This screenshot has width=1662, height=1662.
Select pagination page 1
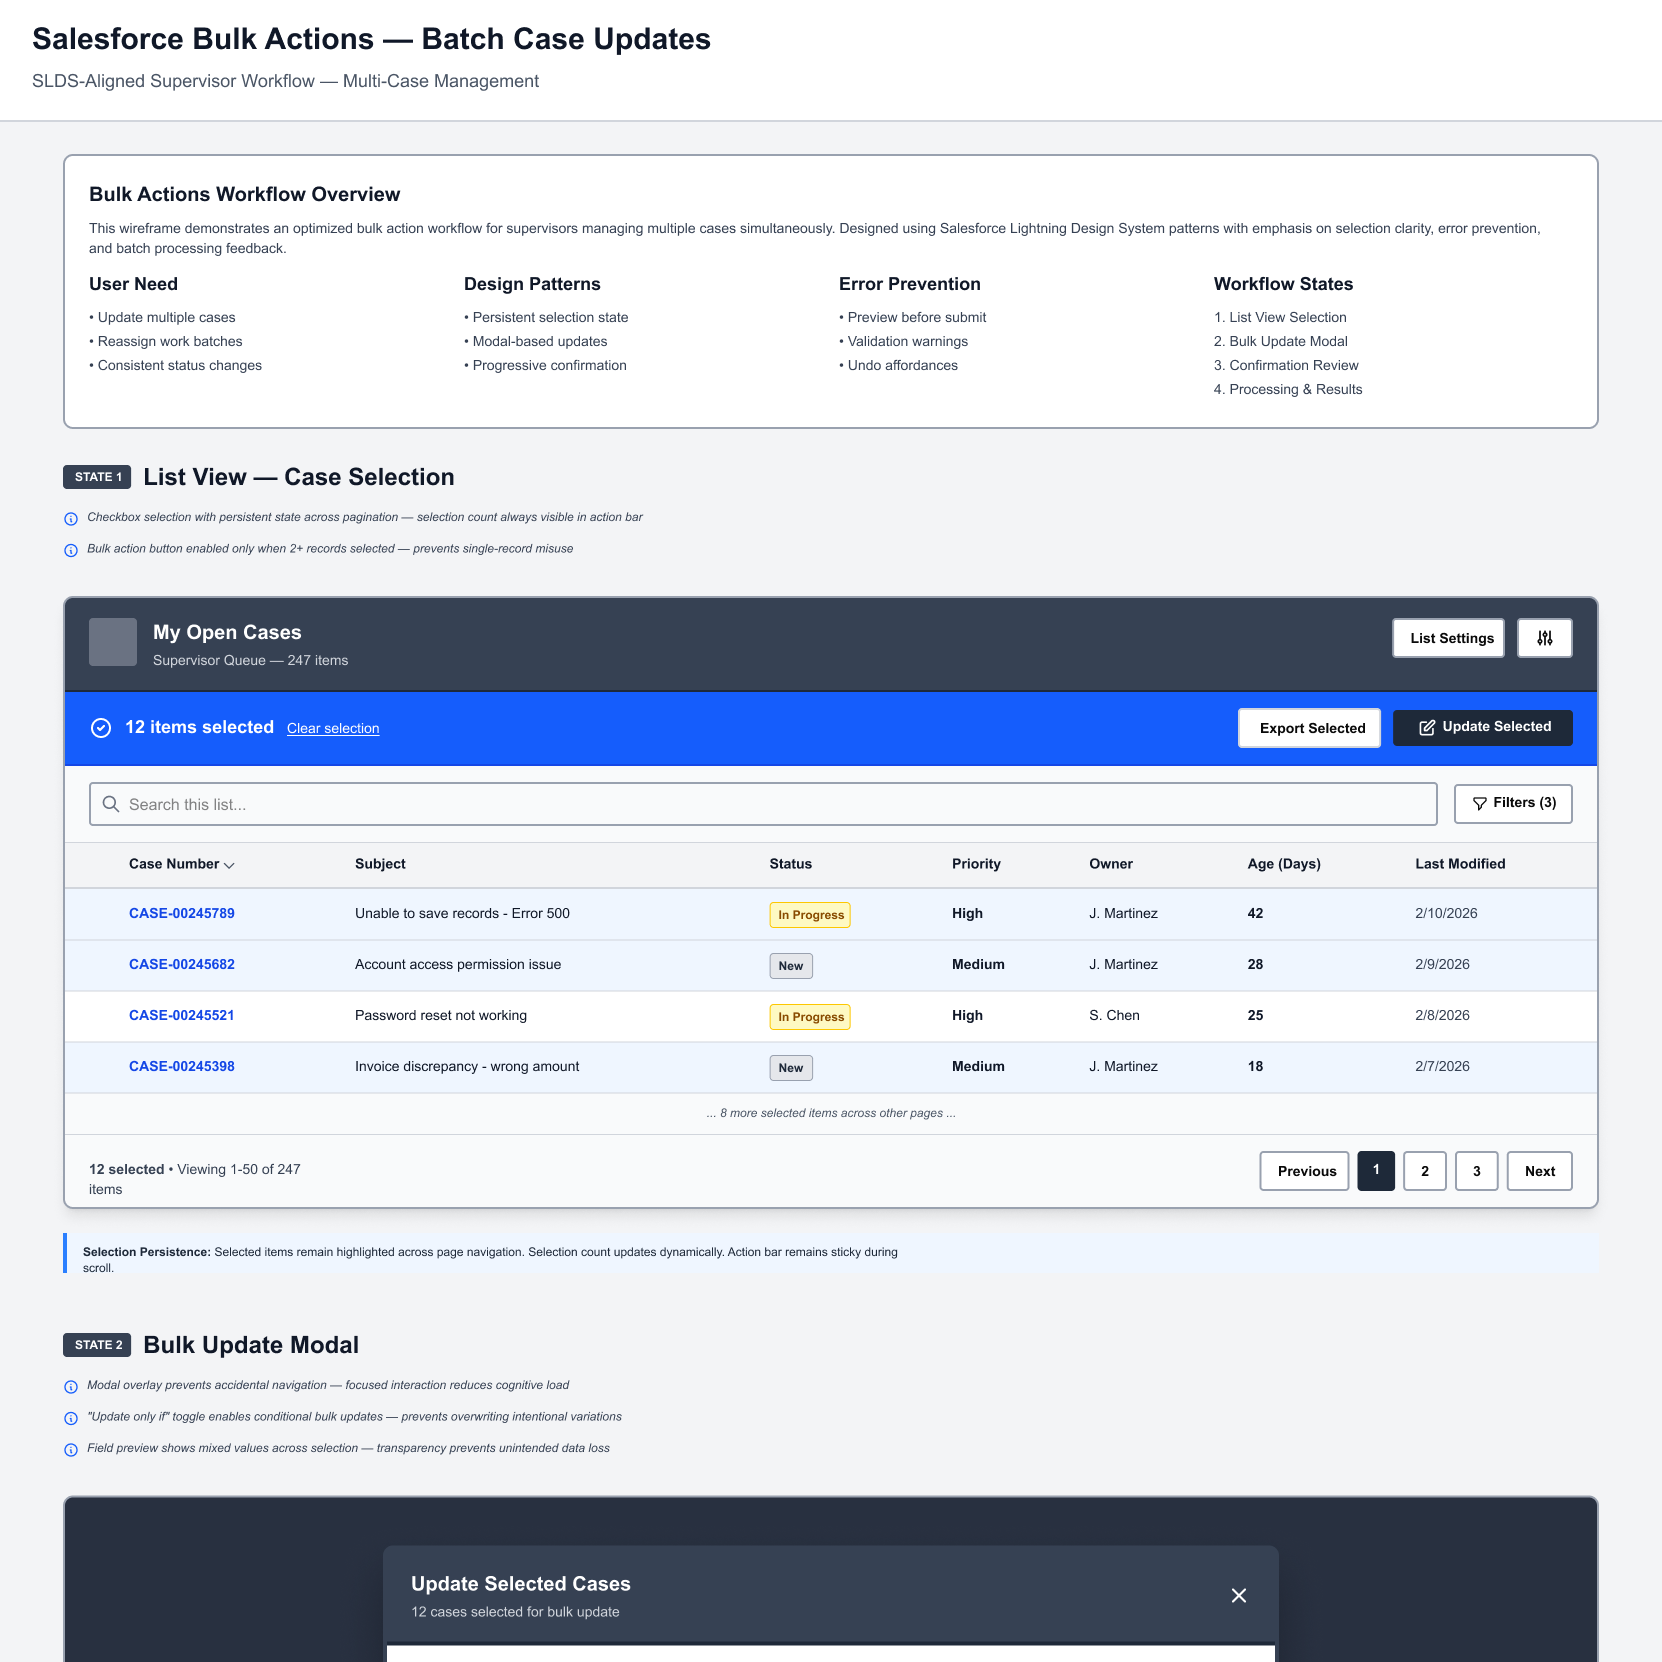point(1376,1171)
